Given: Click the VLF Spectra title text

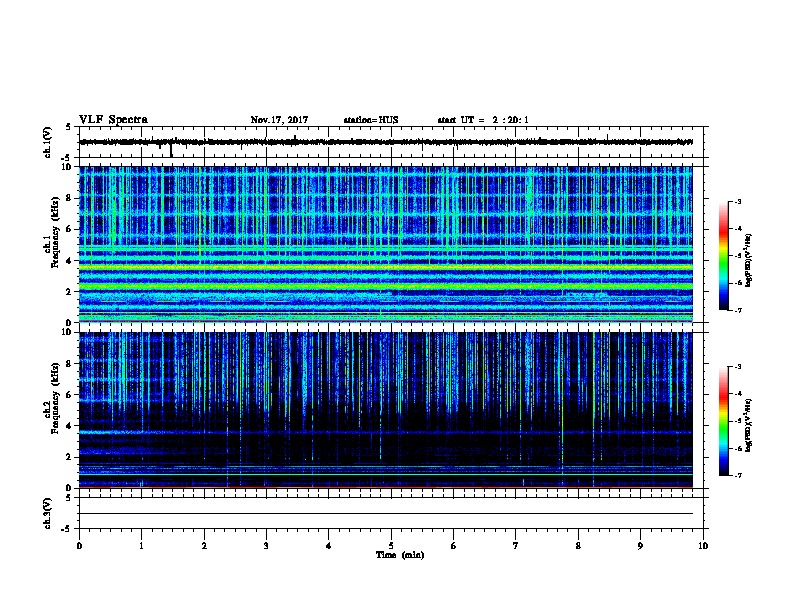Looking at the screenshot, I should pyautogui.click(x=113, y=120).
